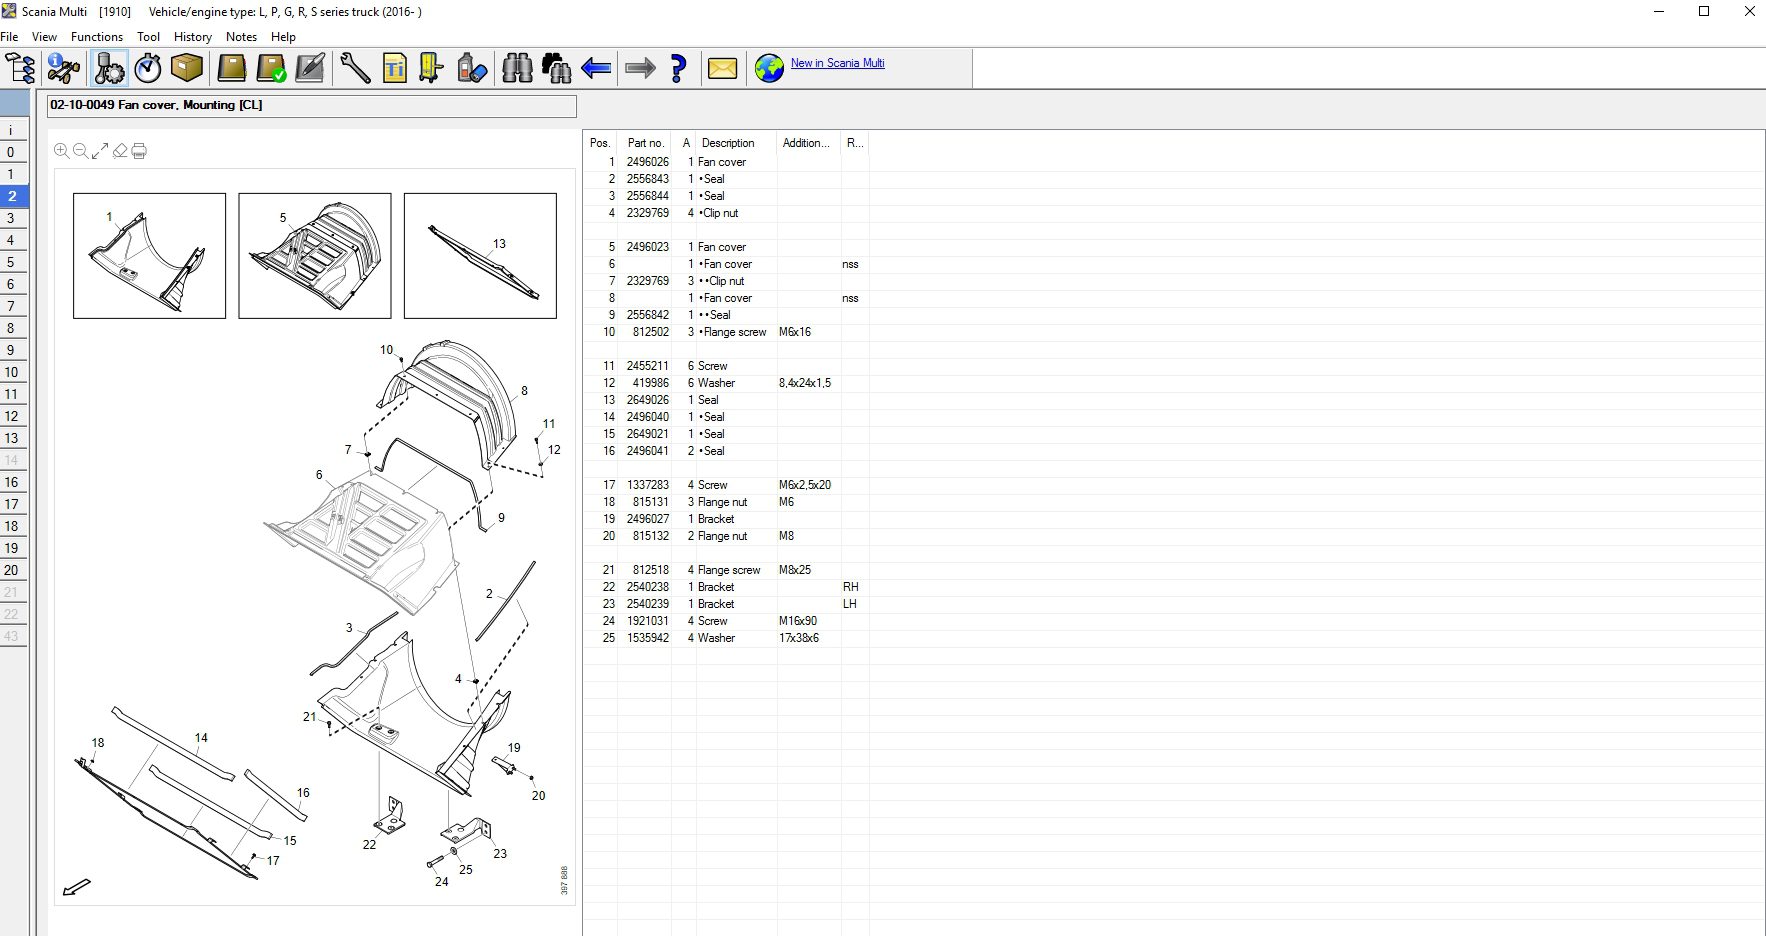The image size is (1766, 936).
Task: Select the wrench tools icon in toolbar
Action: [x=355, y=68]
